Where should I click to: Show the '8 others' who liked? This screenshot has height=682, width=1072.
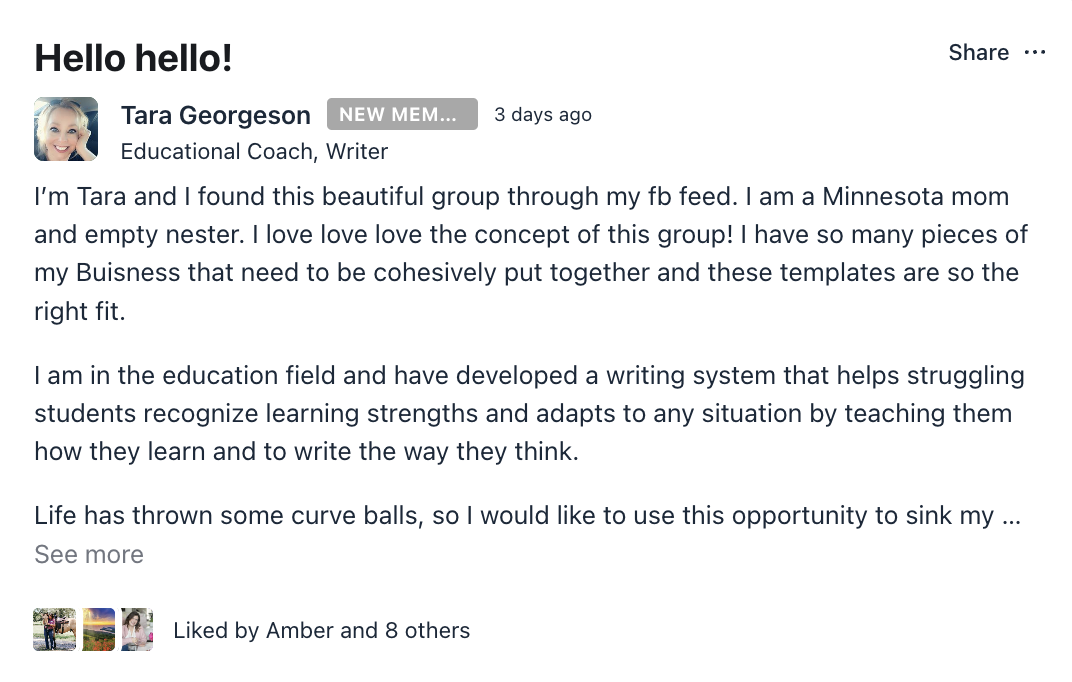tap(427, 630)
